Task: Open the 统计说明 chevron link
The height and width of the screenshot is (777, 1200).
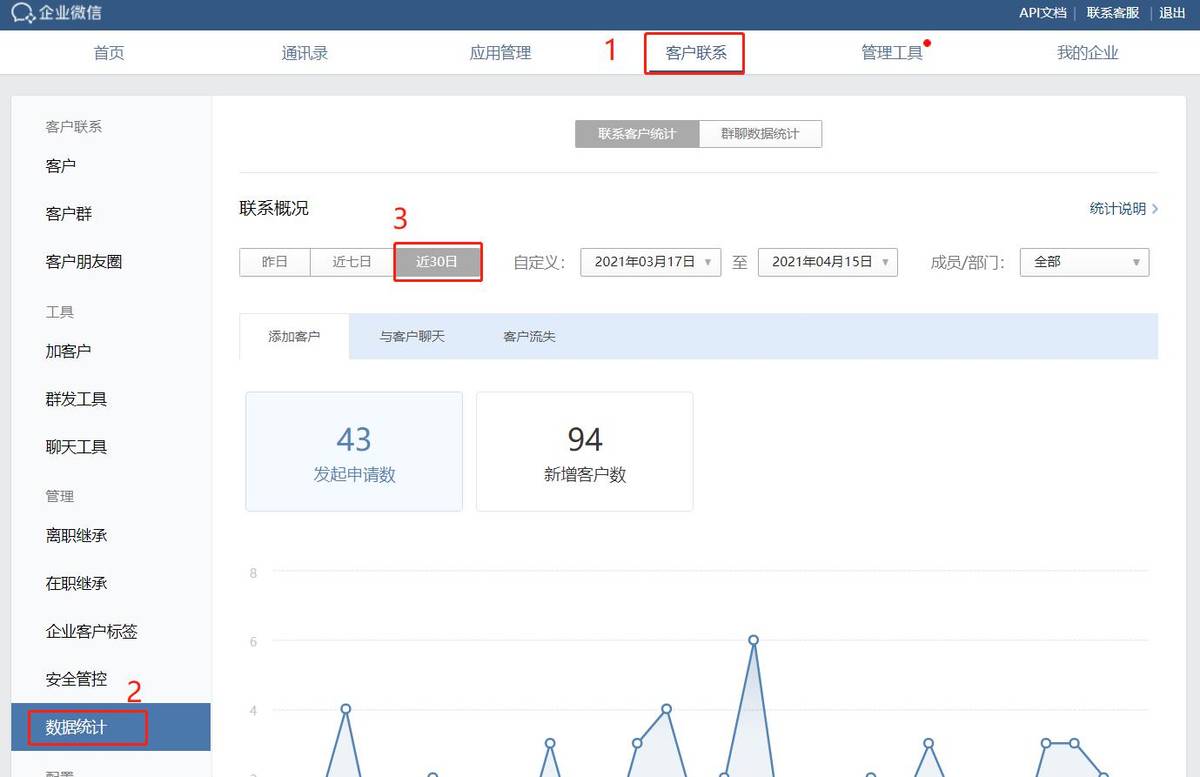Action: (1124, 209)
